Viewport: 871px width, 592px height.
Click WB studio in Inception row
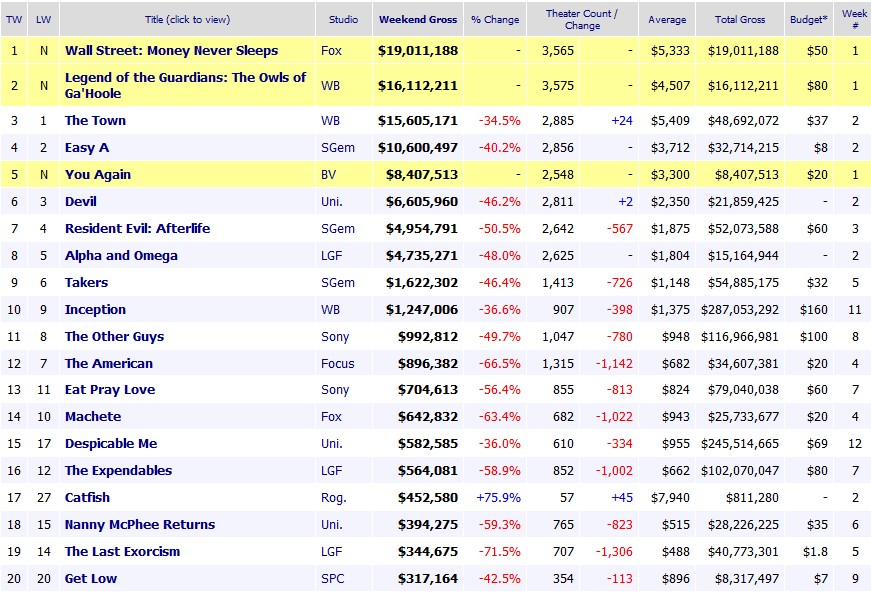click(x=331, y=309)
